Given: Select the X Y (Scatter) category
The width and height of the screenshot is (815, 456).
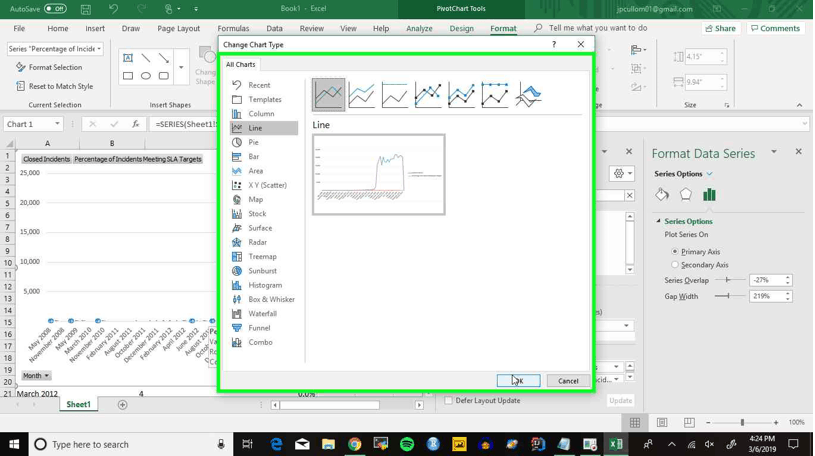Looking at the screenshot, I should coord(264,185).
